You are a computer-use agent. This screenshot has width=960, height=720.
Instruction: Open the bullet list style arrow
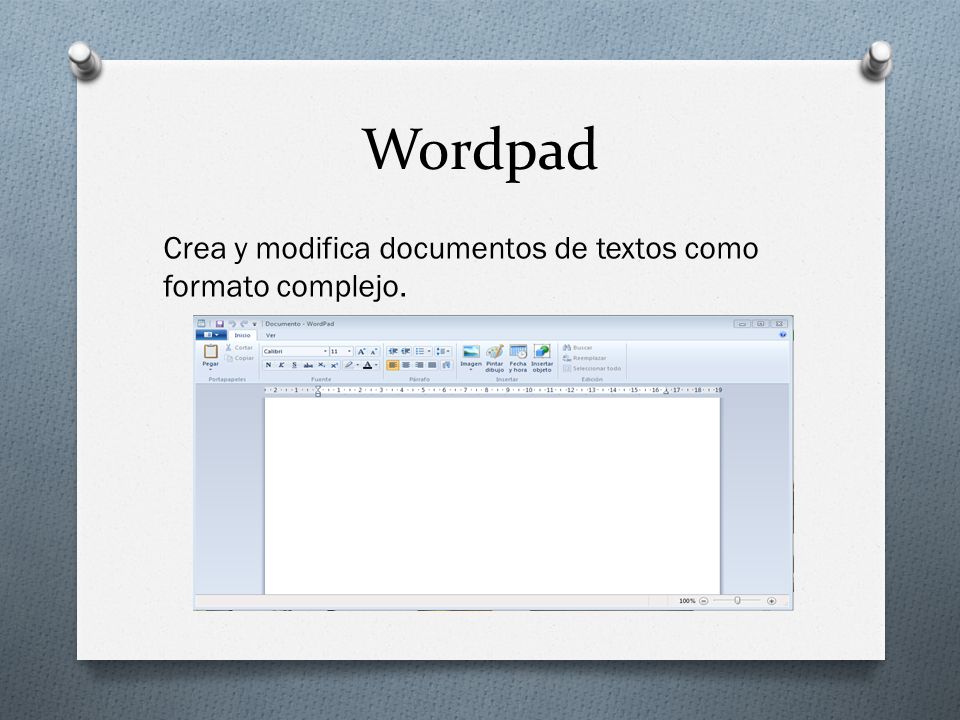tap(429, 351)
